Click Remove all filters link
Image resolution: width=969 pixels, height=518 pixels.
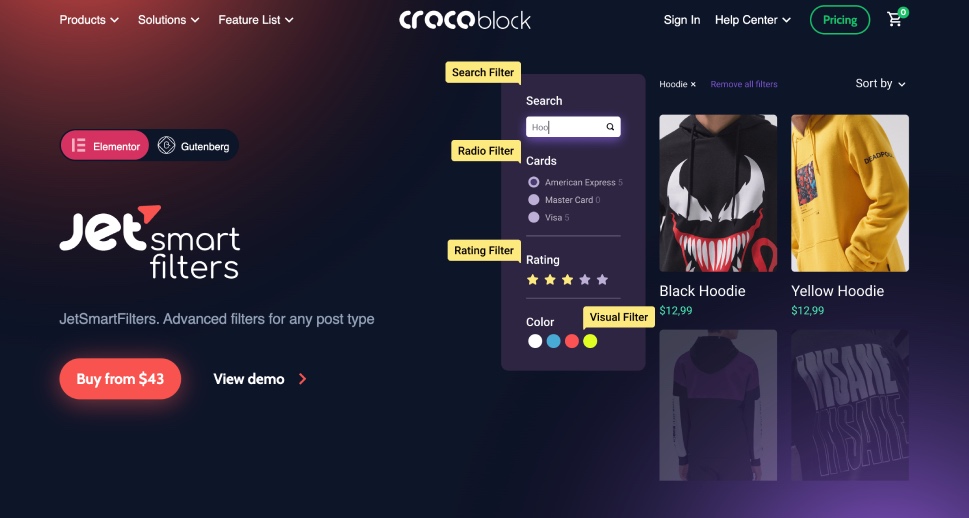point(744,84)
